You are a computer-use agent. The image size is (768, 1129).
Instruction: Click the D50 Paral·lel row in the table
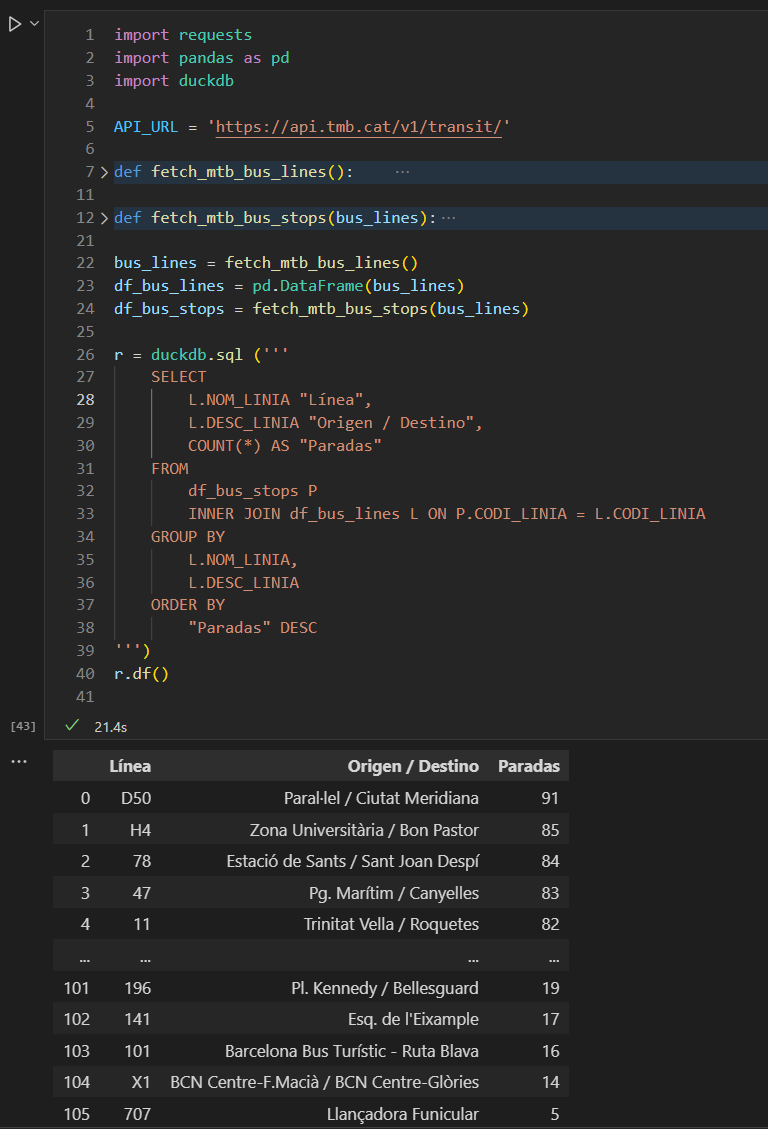(300, 797)
